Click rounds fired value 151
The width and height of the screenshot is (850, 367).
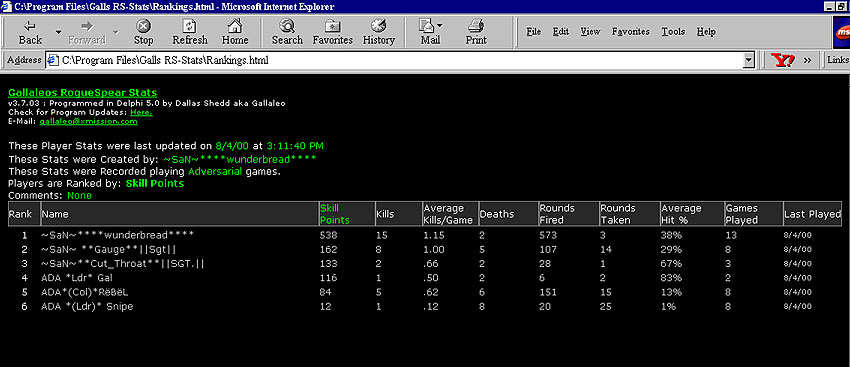(x=549, y=292)
